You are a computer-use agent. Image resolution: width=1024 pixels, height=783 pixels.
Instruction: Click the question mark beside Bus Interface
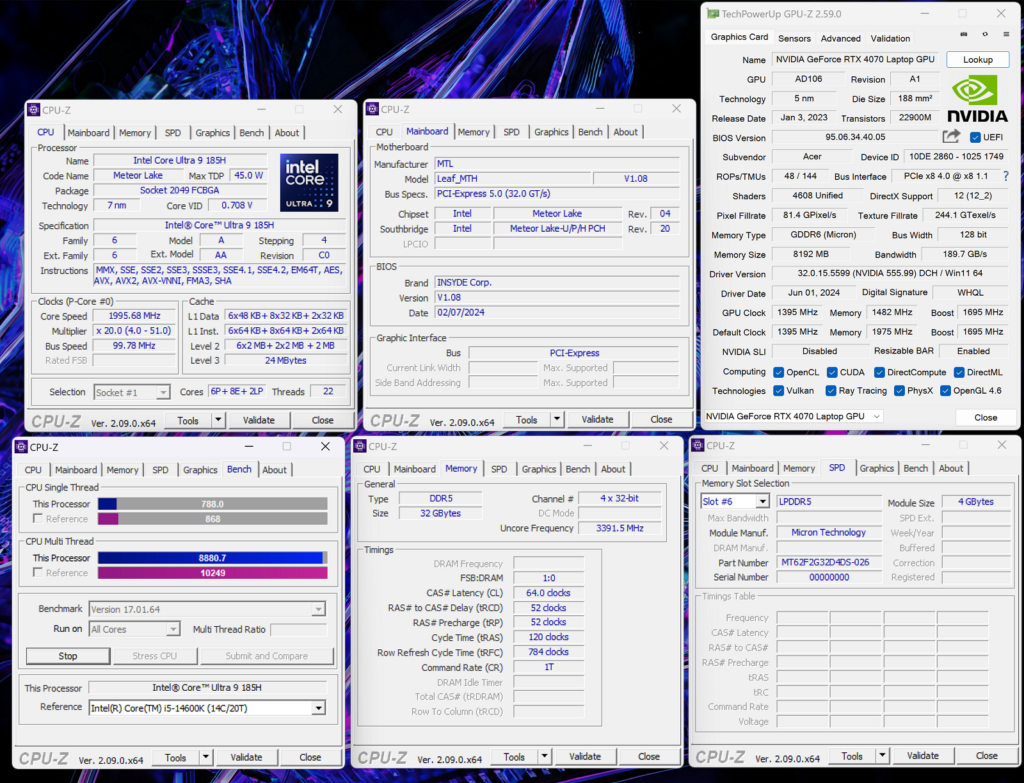tap(1006, 176)
